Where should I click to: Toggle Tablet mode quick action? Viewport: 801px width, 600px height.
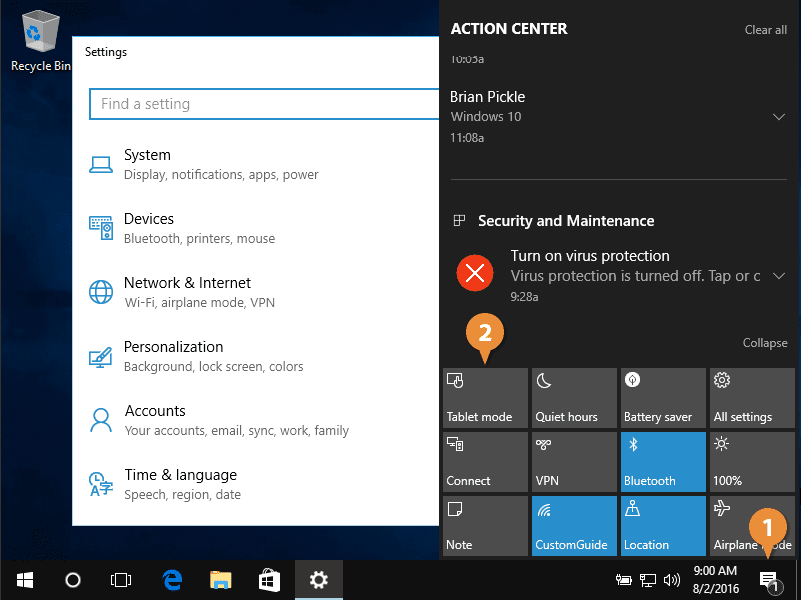[x=485, y=398]
